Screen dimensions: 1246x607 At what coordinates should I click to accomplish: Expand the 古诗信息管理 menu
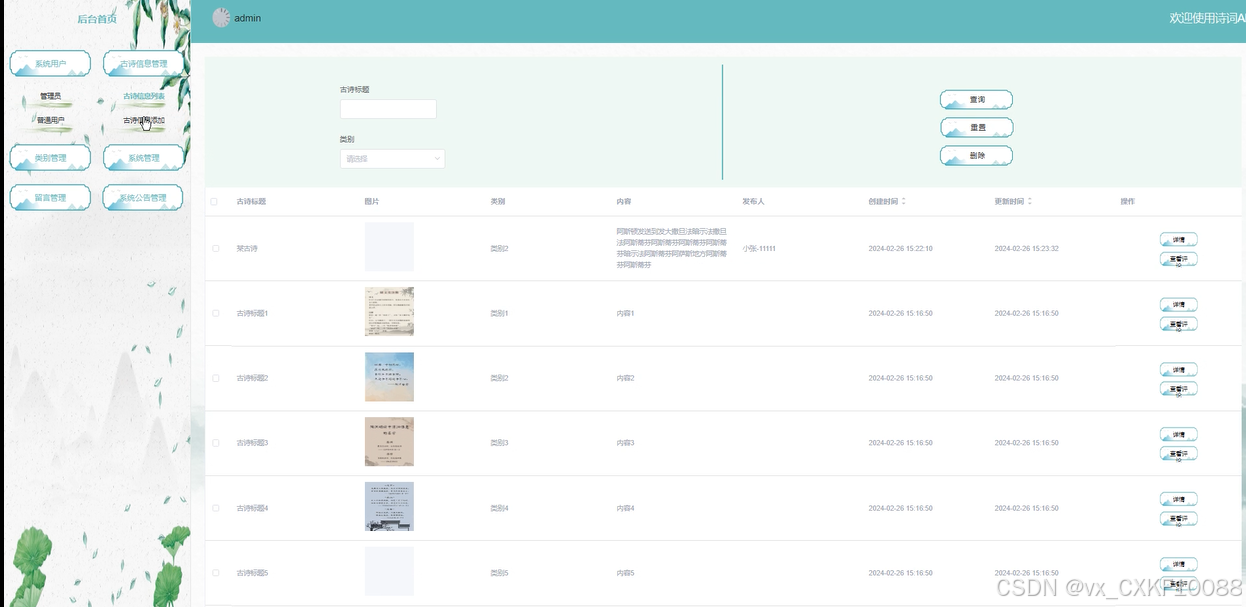(x=144, y=64)
